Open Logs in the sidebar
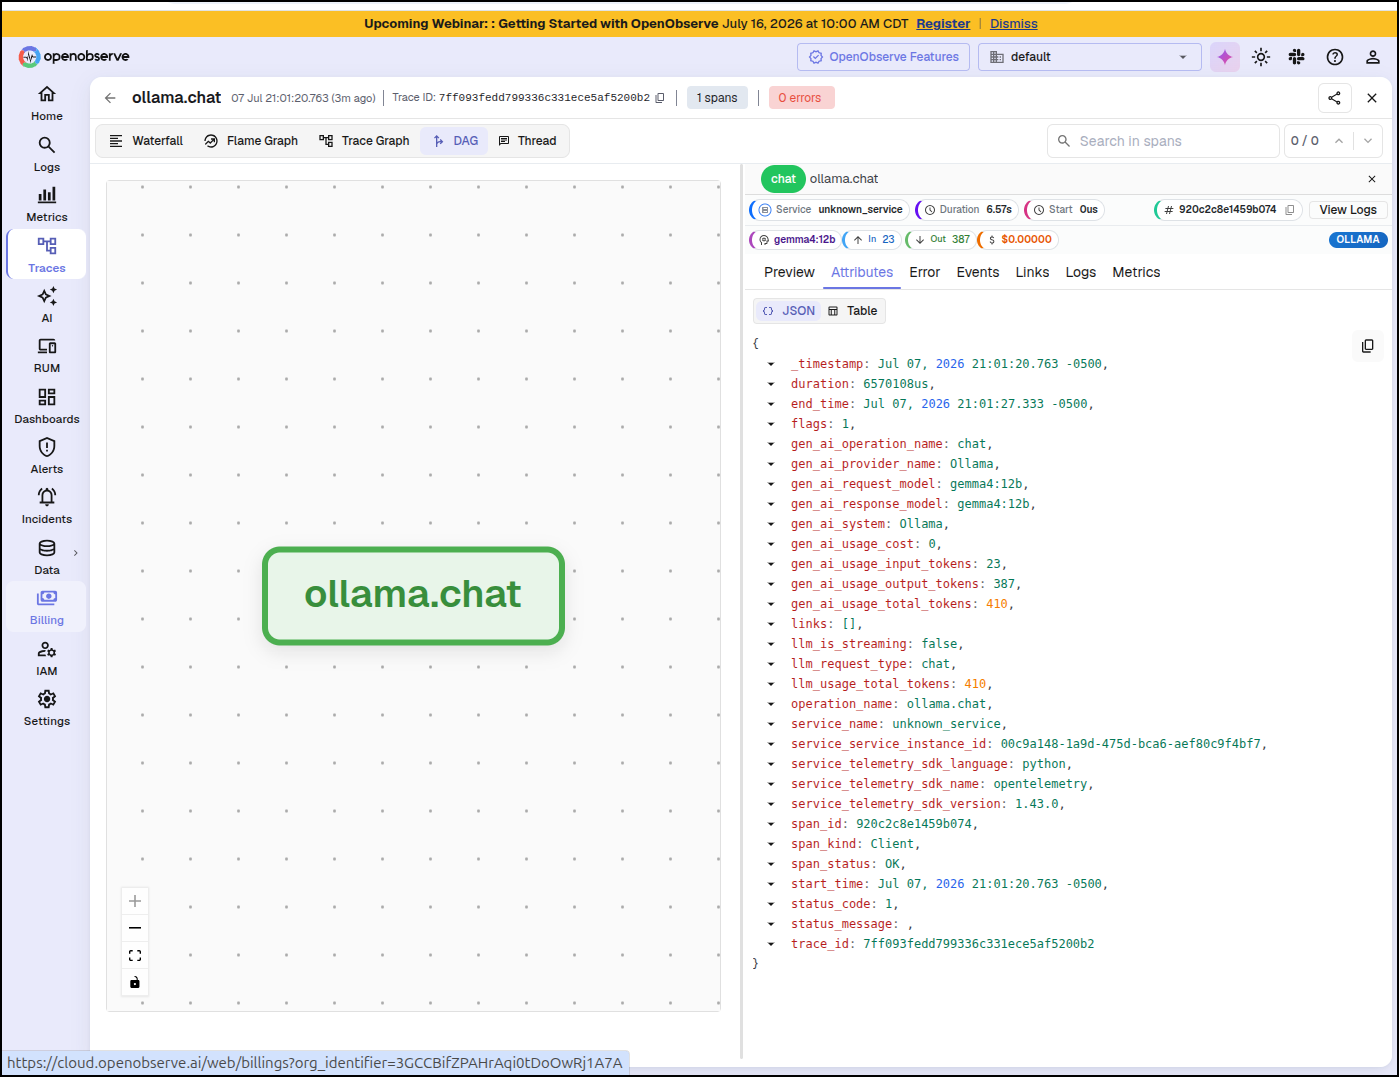Image resolution: width=1399 pixels, height=1077 pixels. 46,154
